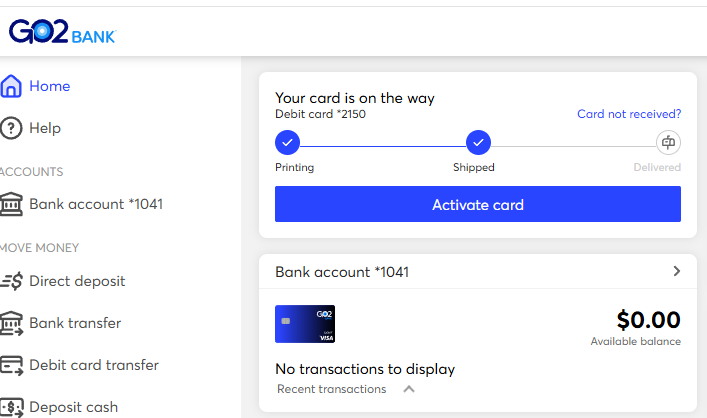Screen dimensions: 707x418
Task: Click the Debit card transfer icon
Action: 11,365
